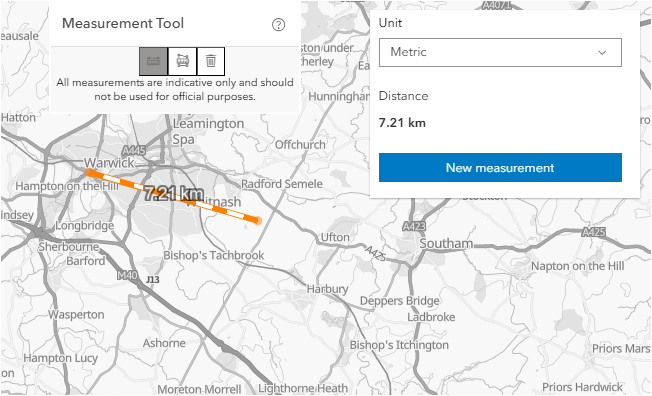Delete the measurement with the trash icon

211,61
